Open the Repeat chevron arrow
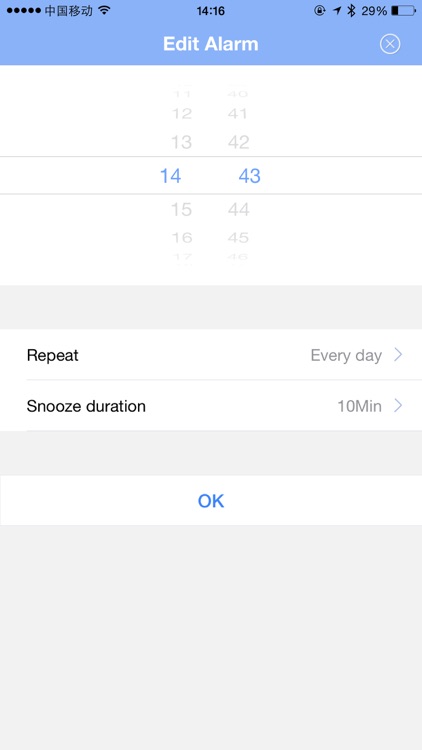422x750 pixels. click(398, 355)
